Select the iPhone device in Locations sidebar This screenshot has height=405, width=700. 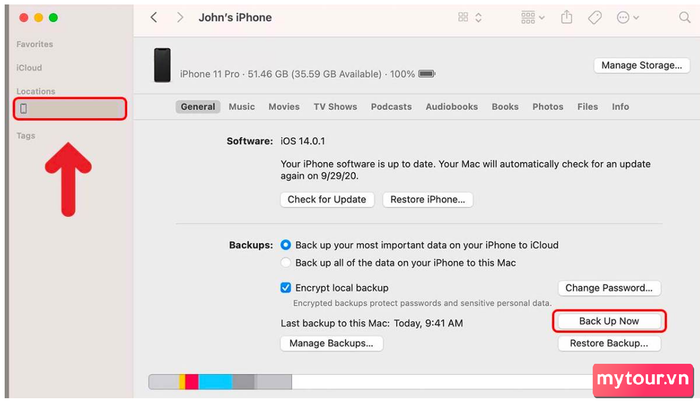pos(70,109)
